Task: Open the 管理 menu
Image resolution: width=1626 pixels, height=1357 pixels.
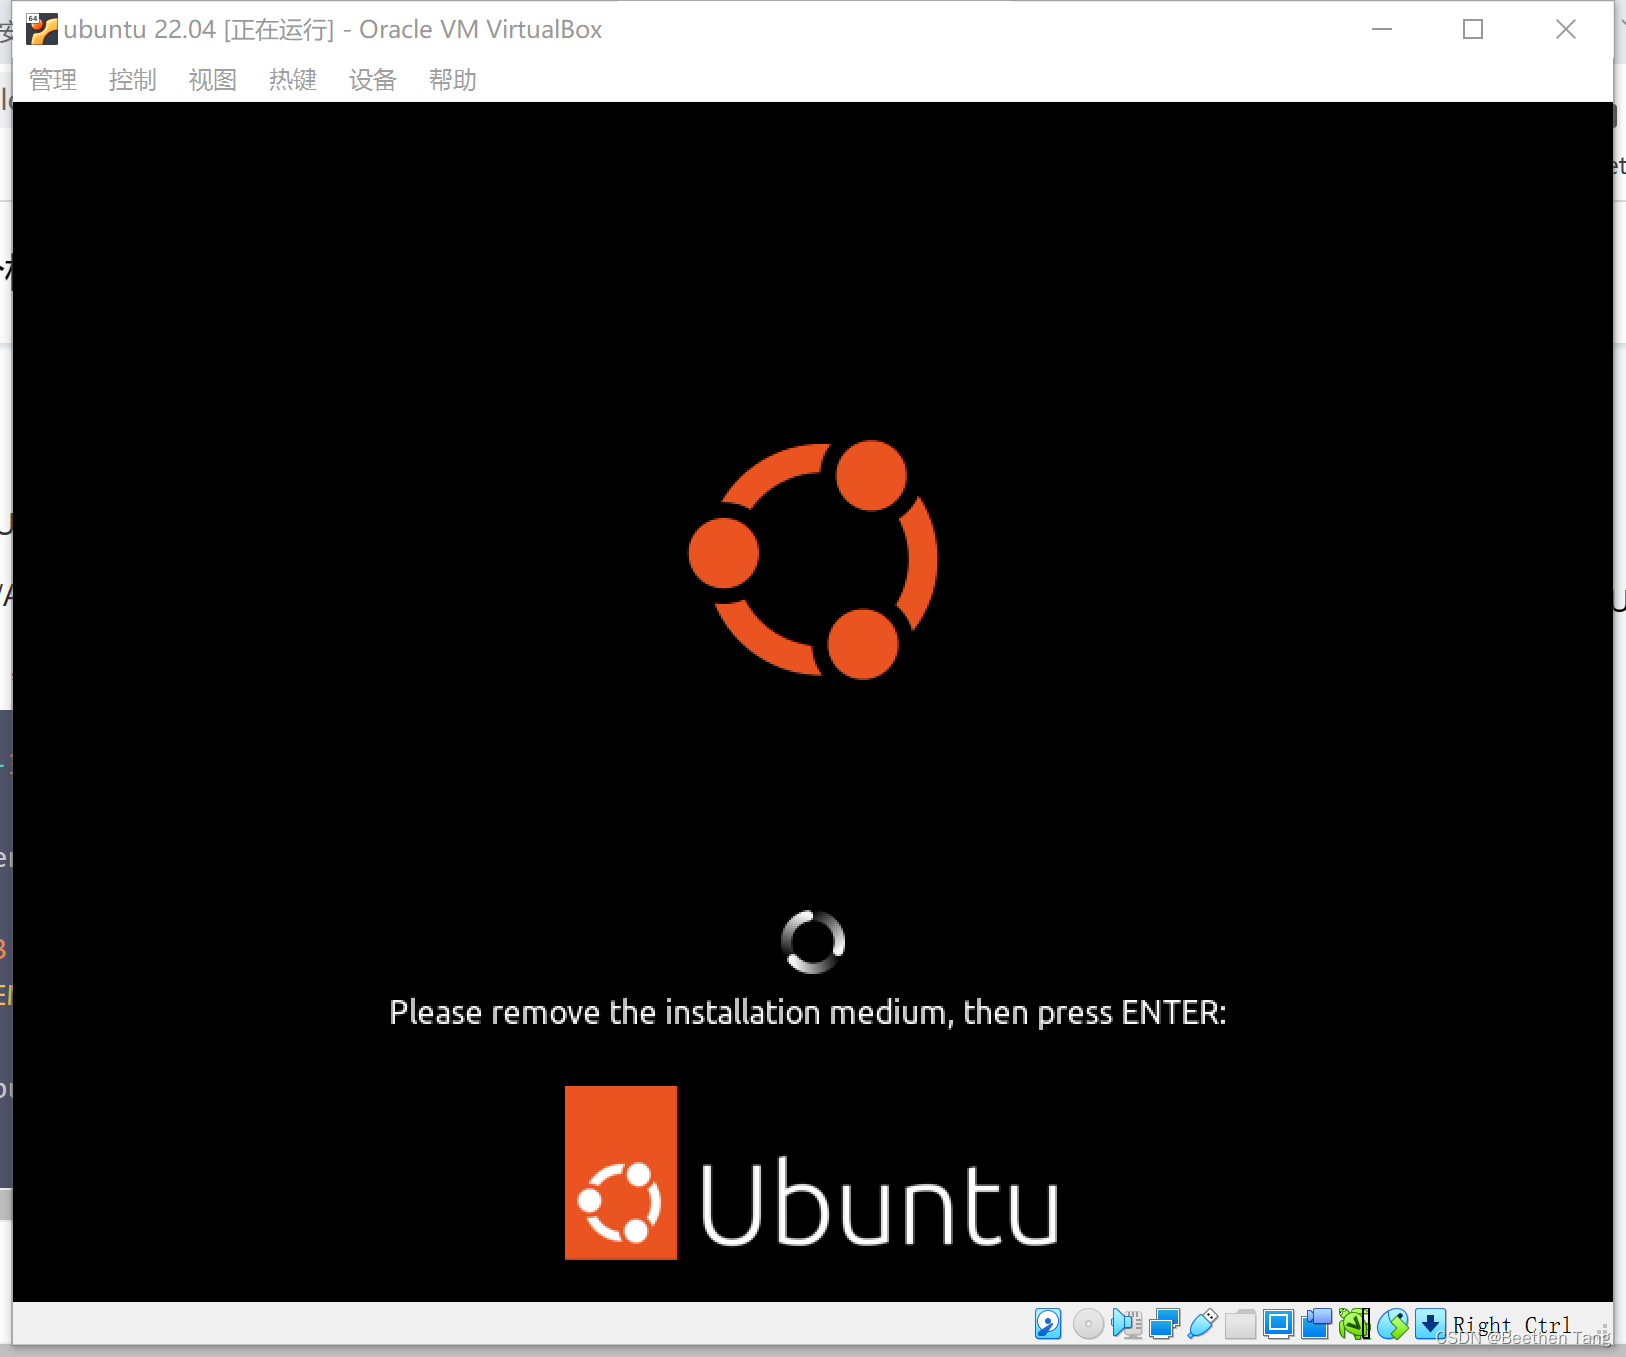Action: coord(53,79)
